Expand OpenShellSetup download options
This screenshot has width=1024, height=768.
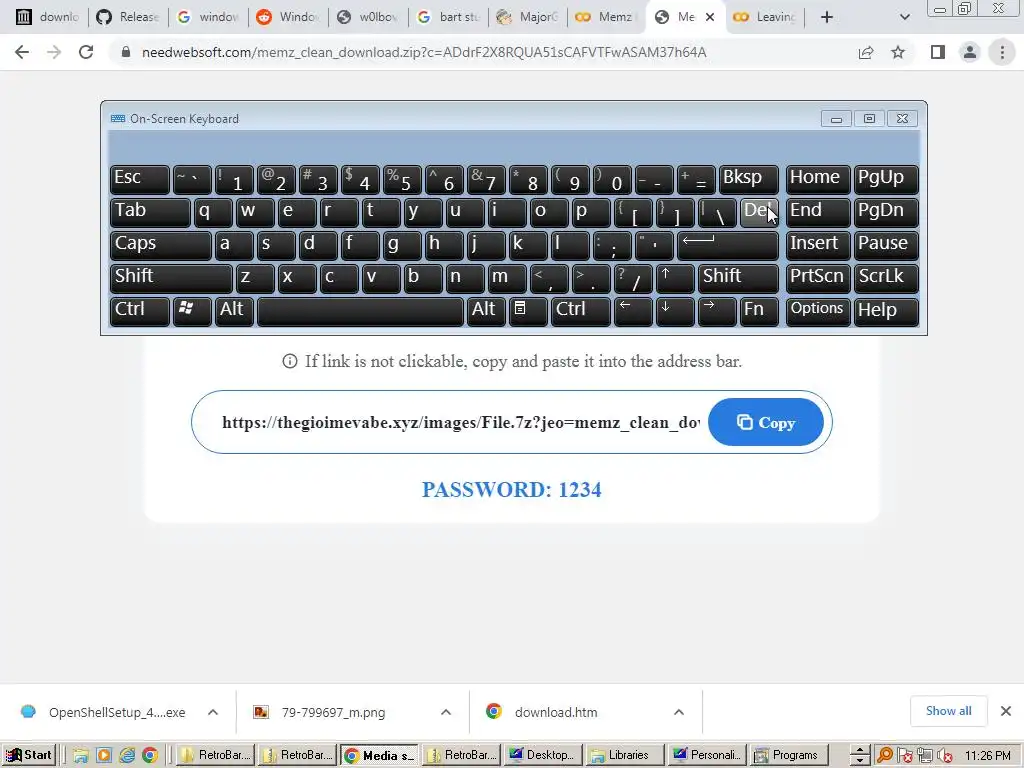[x=213, y=712]
